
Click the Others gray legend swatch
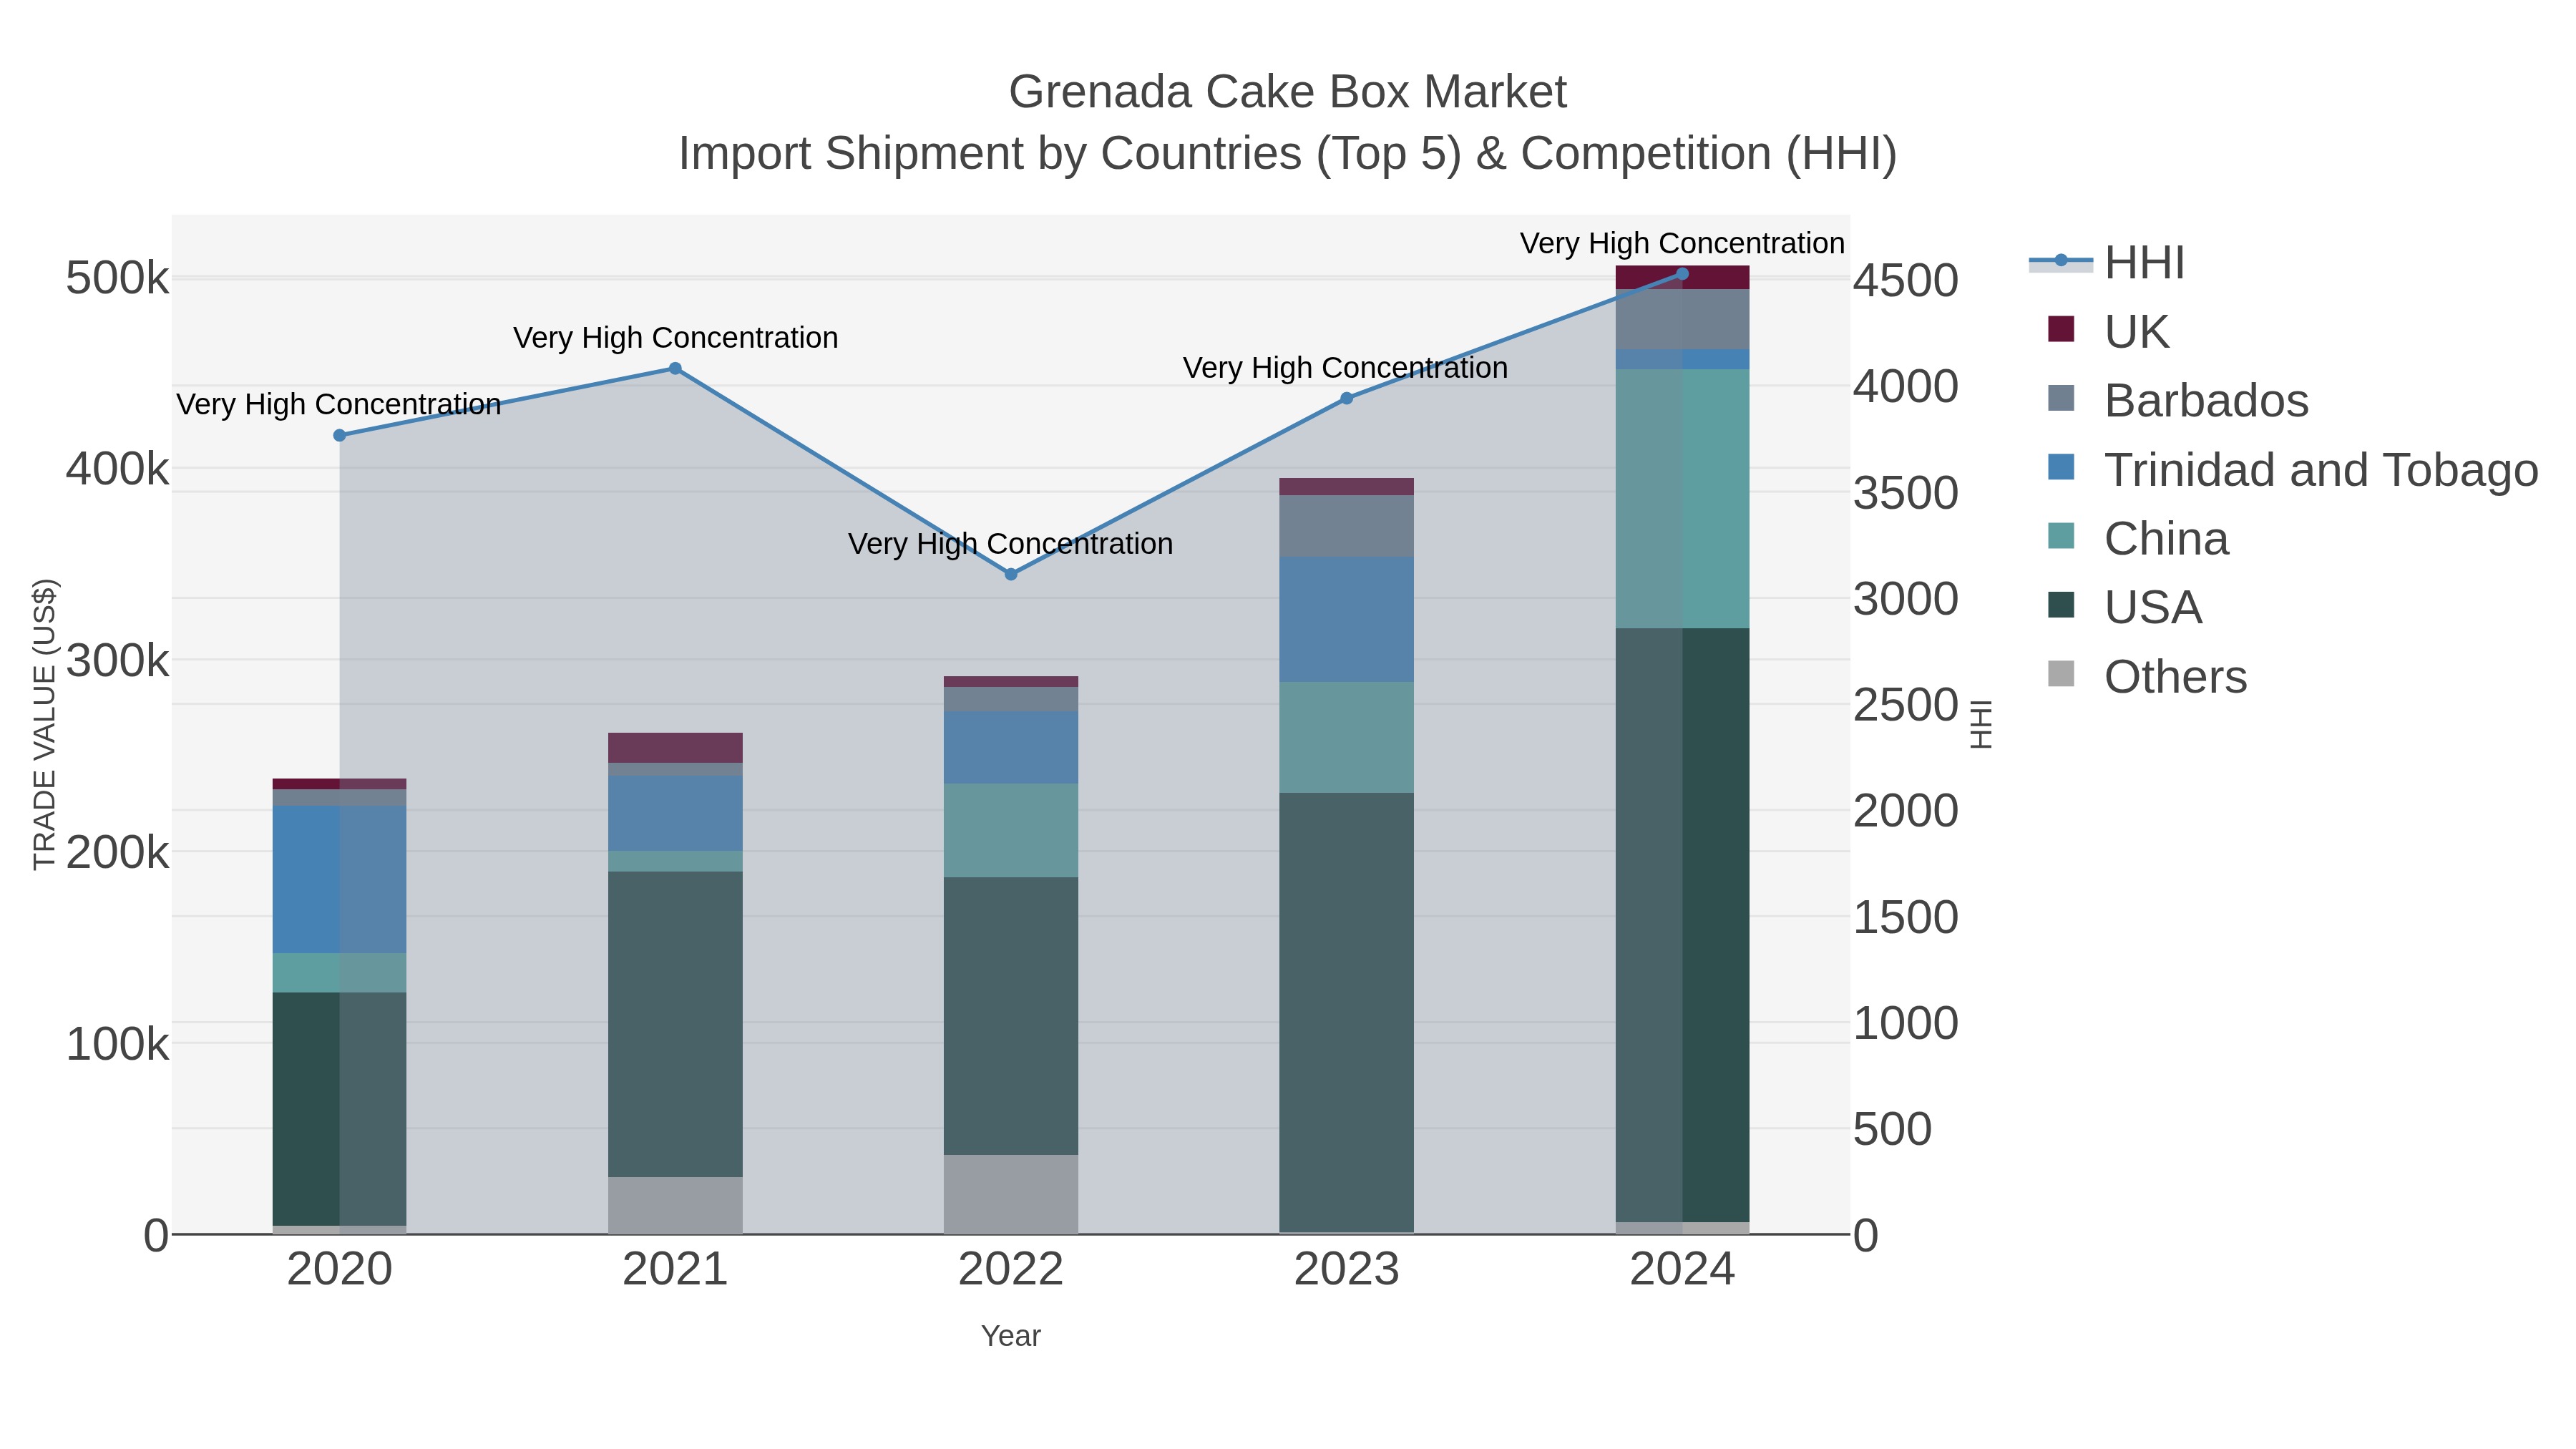click(2061, 674)
